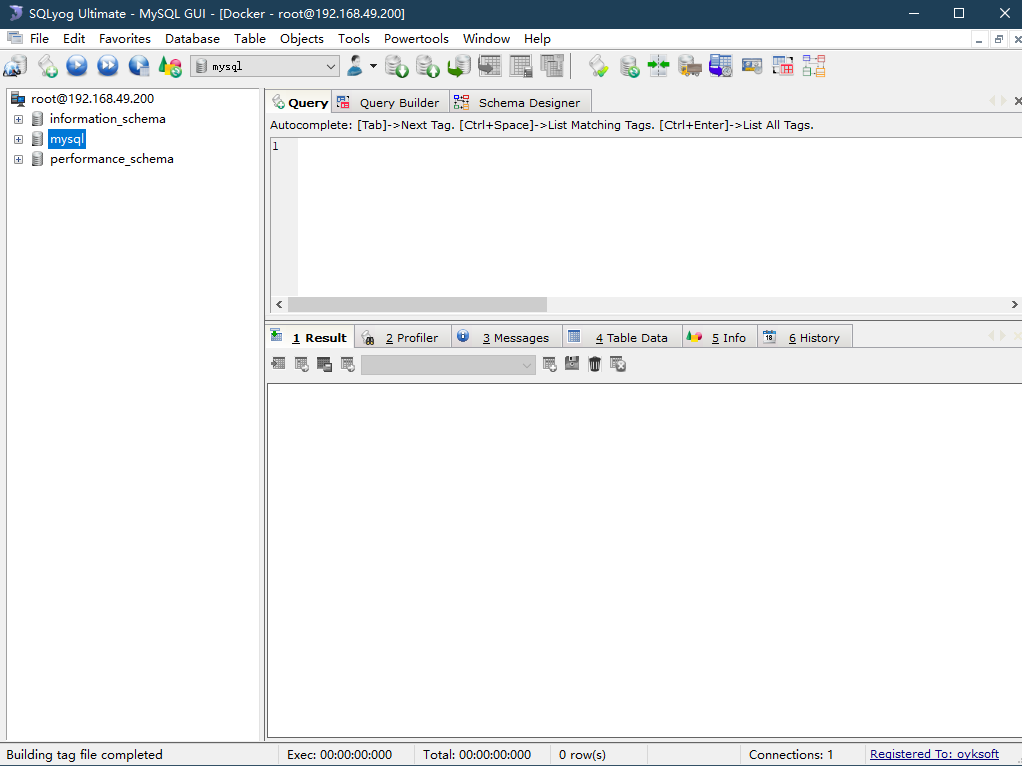Switch to the 5 Info tab
The image size is (1022, 766).
tap(720, 338)
